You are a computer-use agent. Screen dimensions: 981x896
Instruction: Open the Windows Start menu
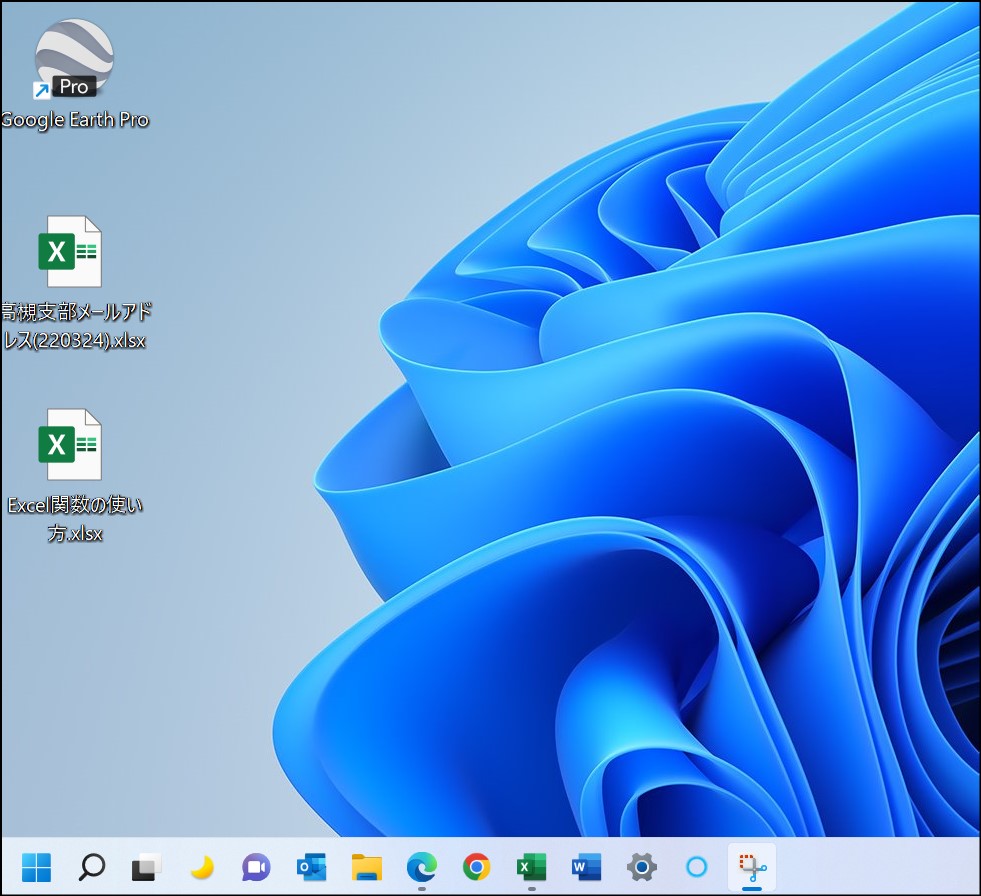click(x=37, y=866)
